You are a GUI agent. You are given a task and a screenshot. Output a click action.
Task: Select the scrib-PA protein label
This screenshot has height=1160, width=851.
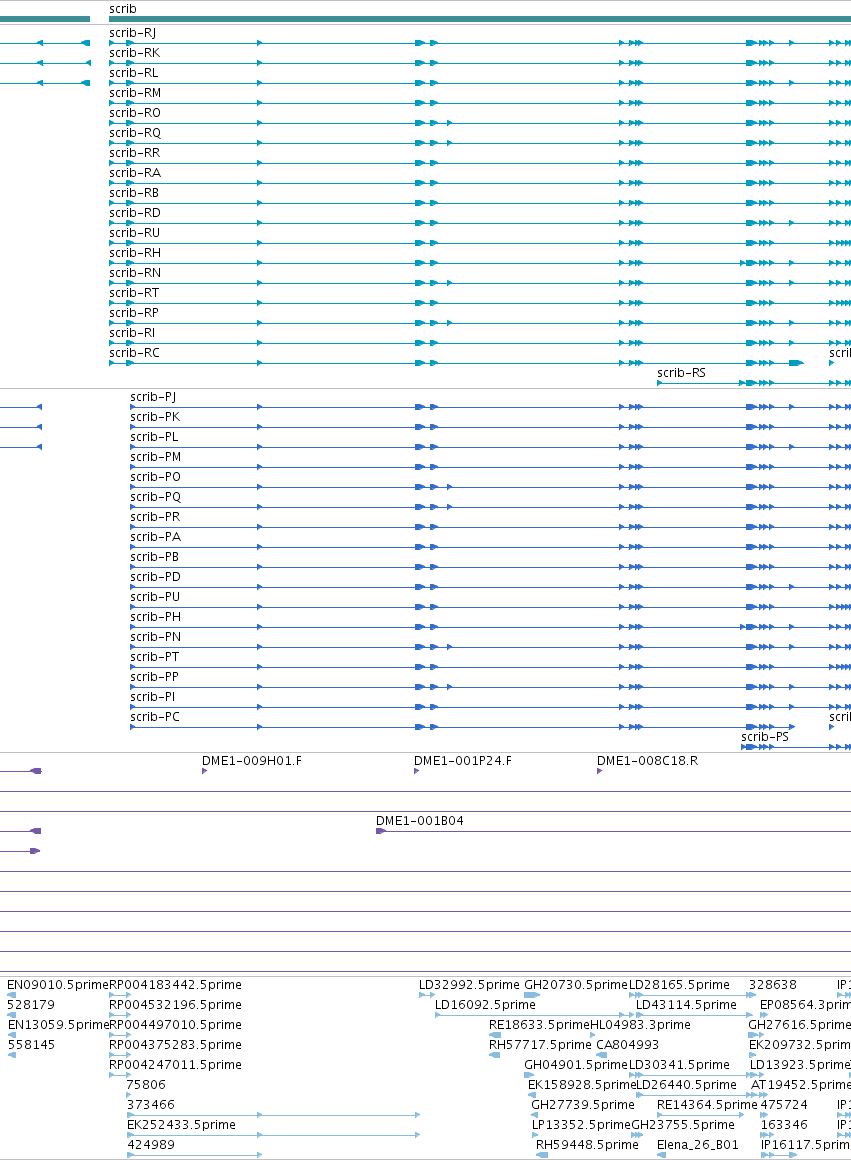tap(155, 536)
